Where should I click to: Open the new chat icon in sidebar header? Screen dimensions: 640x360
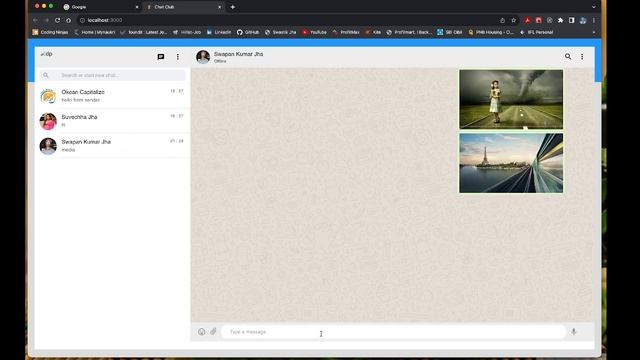click(161, 57)
